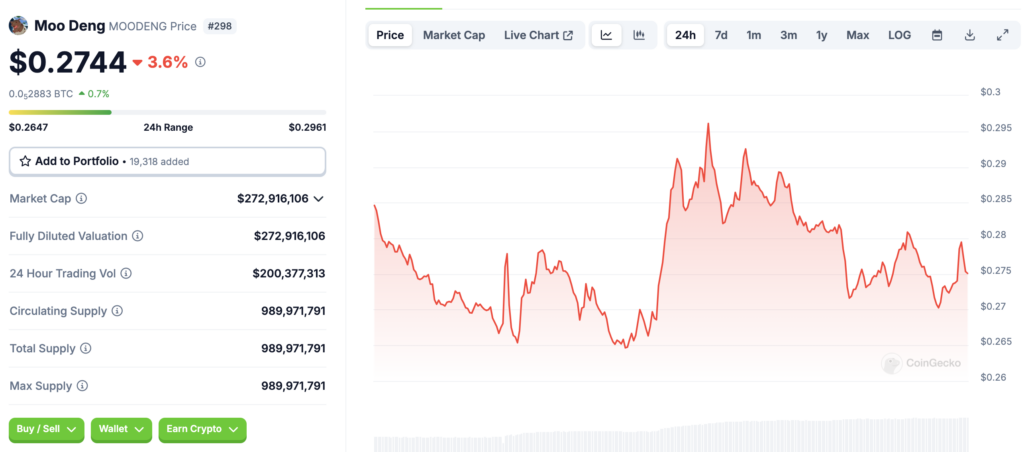Select the Price tab
This screenshot has height=452, width=1024.
[390, 35]
